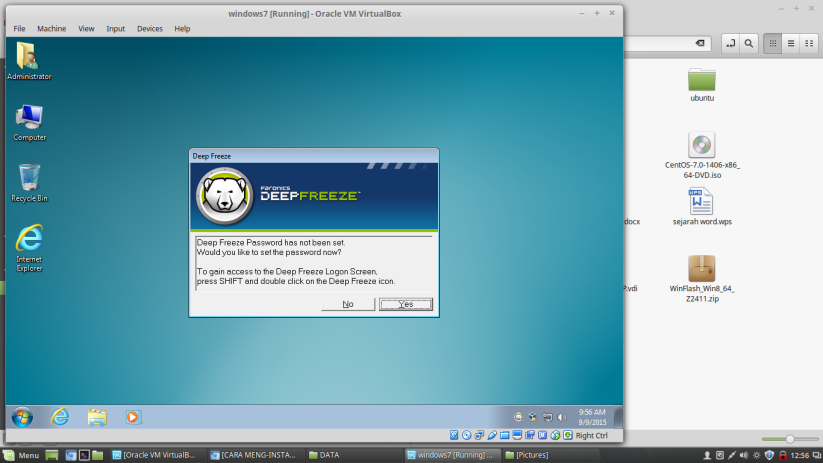Click the hard disk activity status icon
This screenshot has height=463, width=823.
(x=454, y=435)
